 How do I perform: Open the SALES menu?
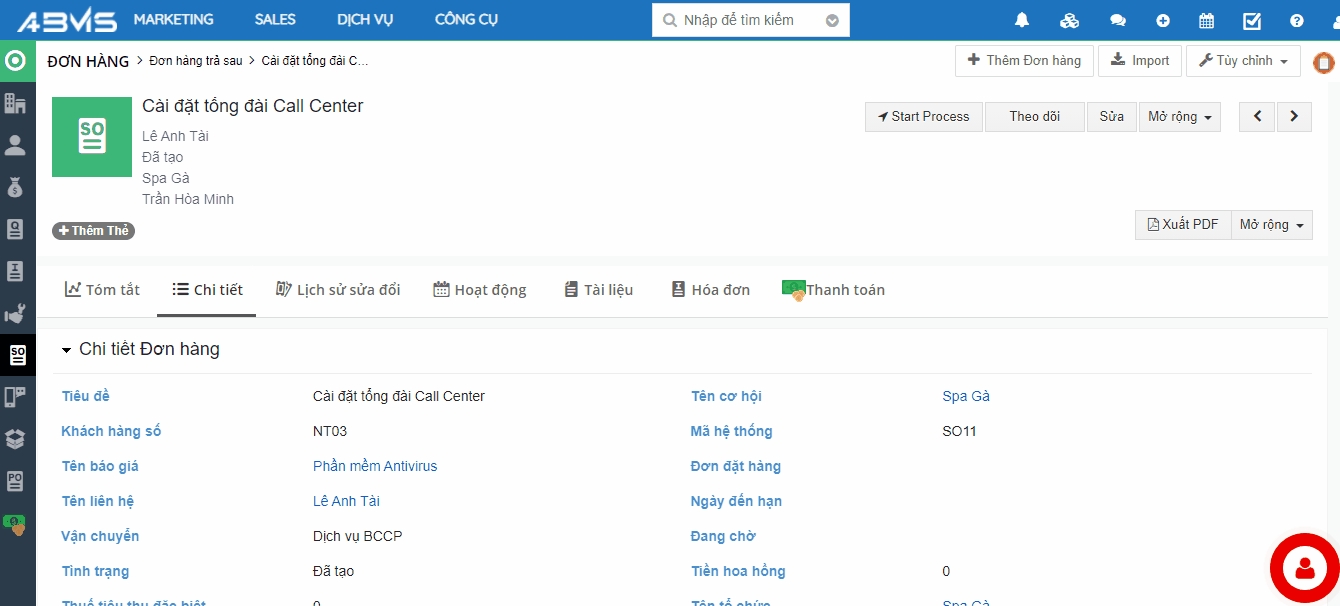275,20
